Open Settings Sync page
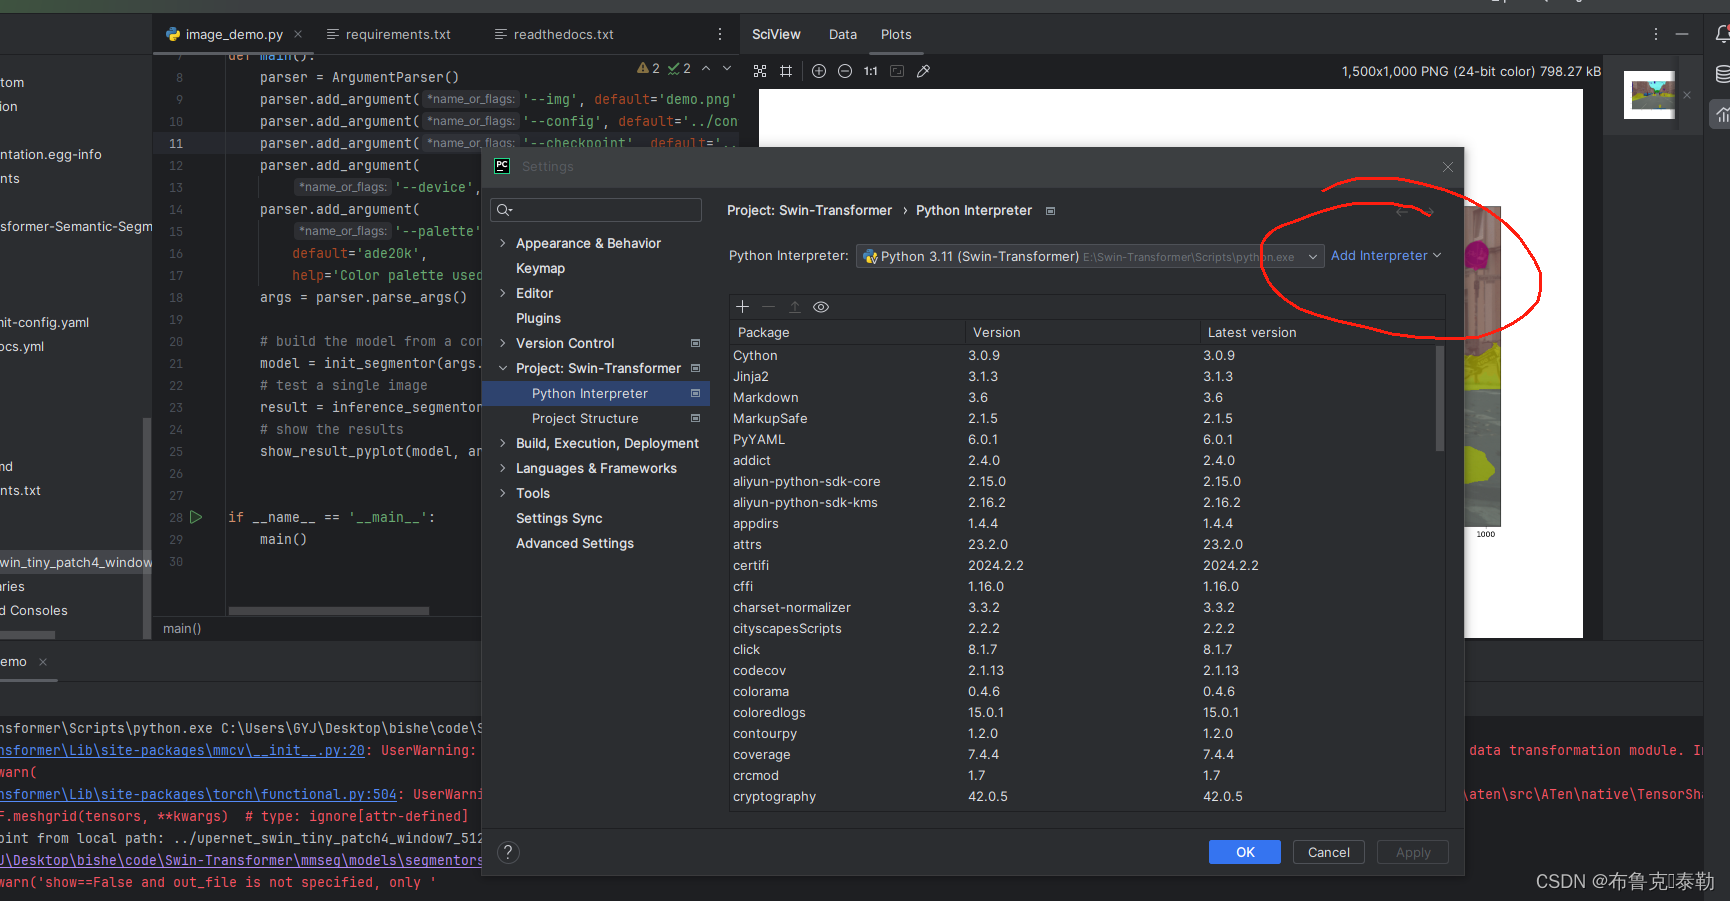This screenshot has width=1730, height=901. tap(559, 518)
